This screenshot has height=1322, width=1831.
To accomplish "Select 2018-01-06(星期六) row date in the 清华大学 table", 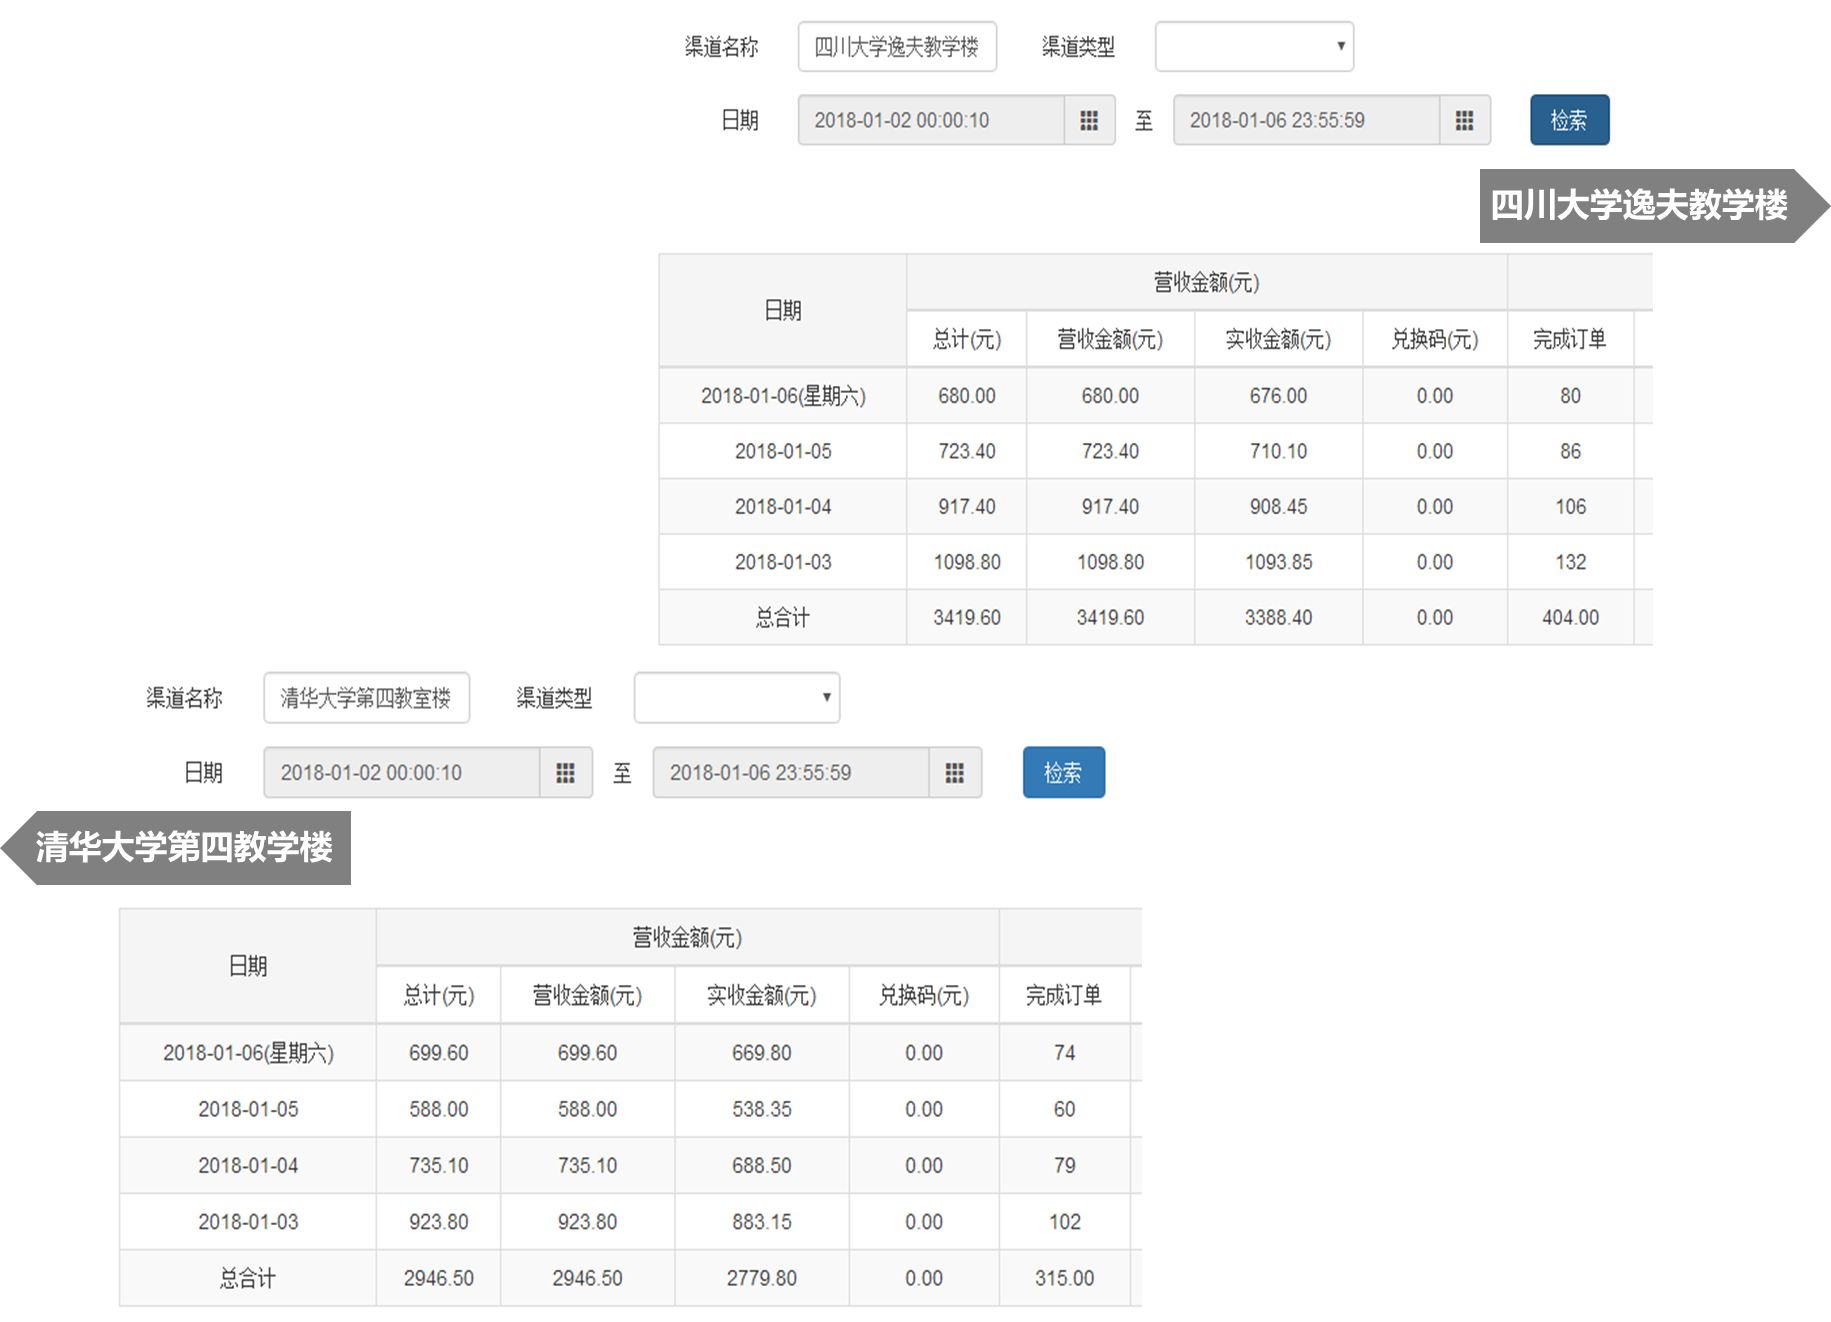I will pyautogui.click(x=248, y=1053).
